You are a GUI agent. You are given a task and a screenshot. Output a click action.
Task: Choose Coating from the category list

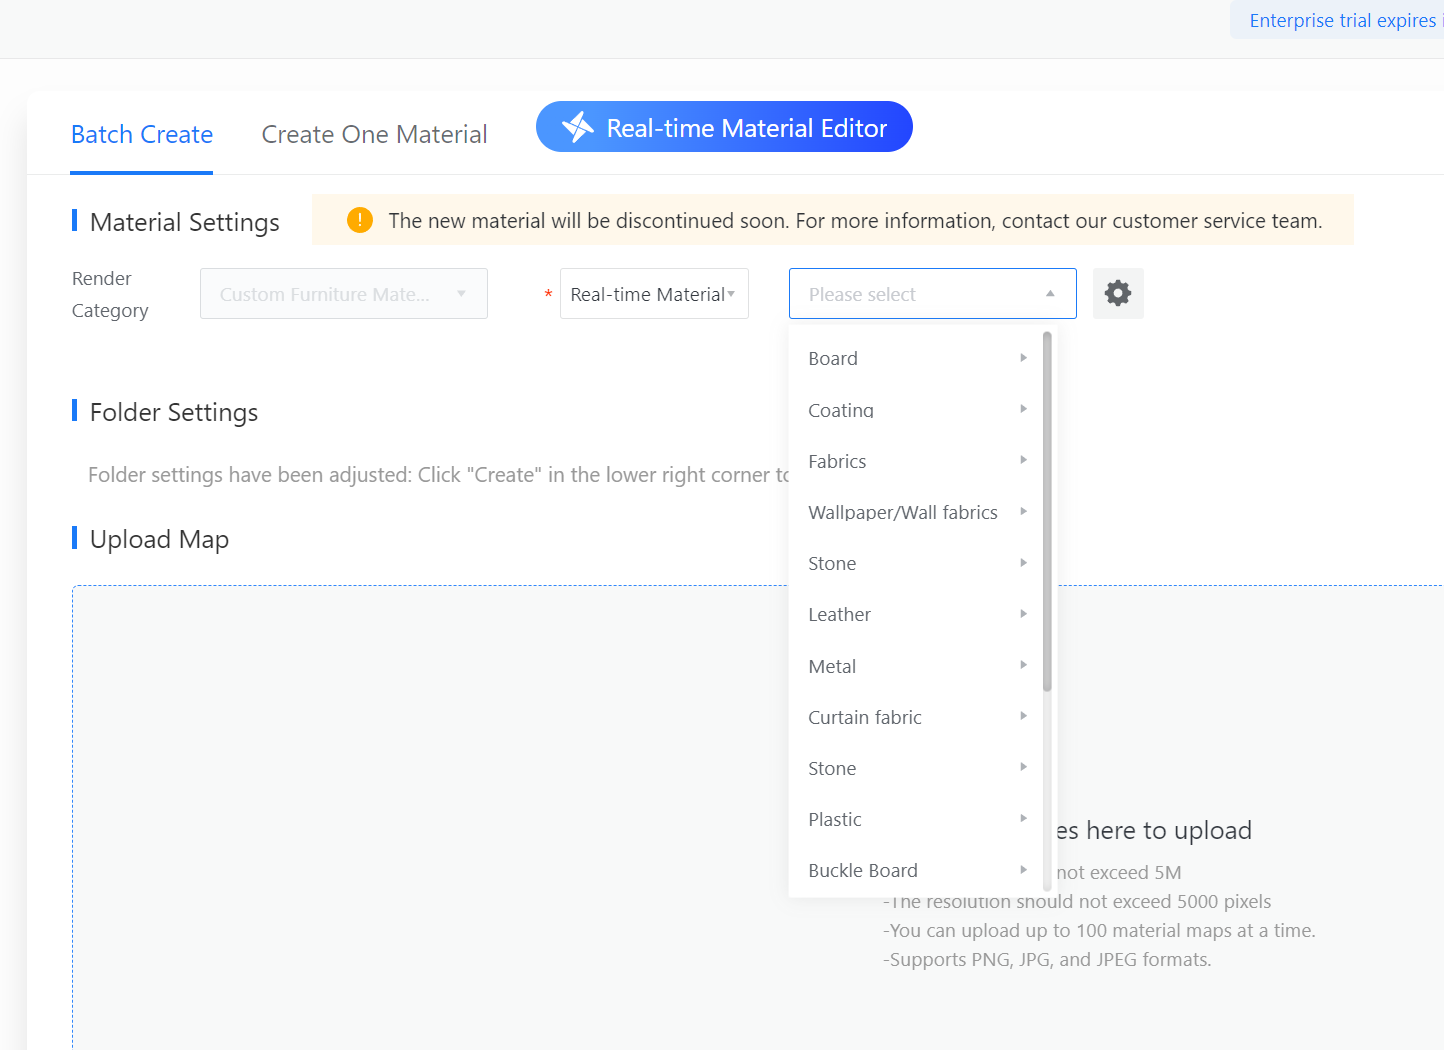(841, 410)
